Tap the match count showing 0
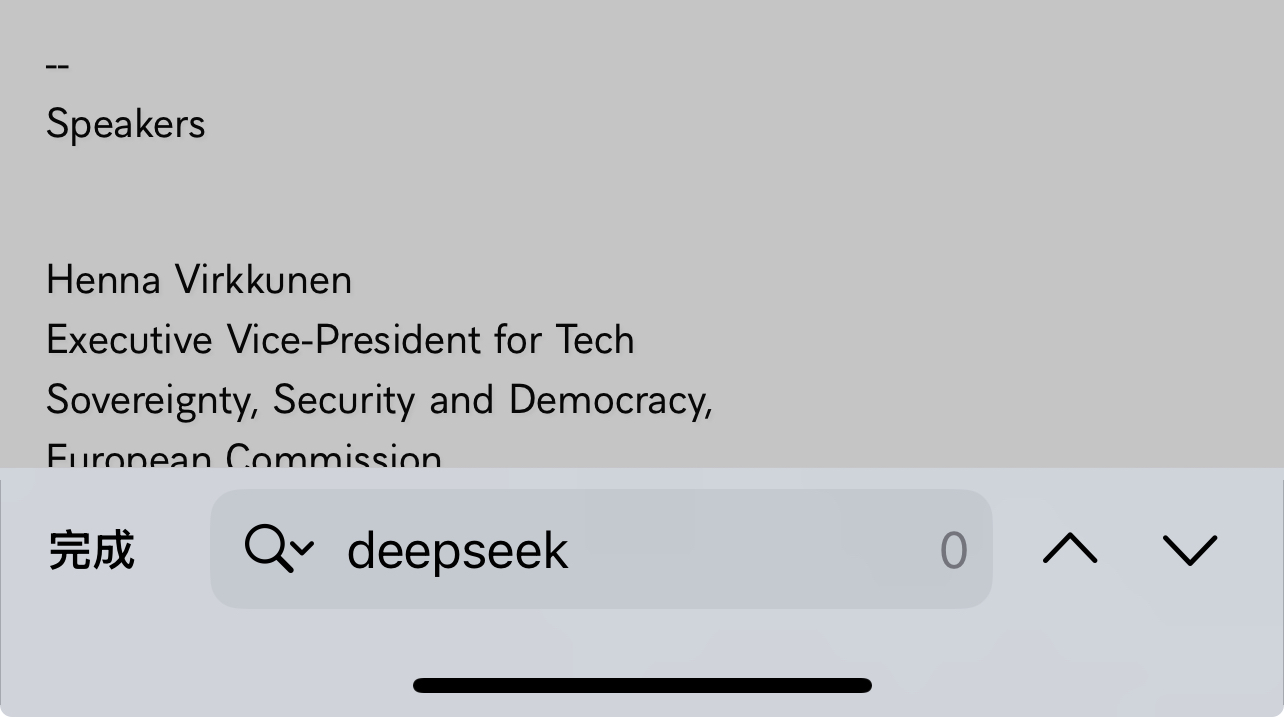The height and width of the screenshot is (717, 1284). (x=953, y=550)
